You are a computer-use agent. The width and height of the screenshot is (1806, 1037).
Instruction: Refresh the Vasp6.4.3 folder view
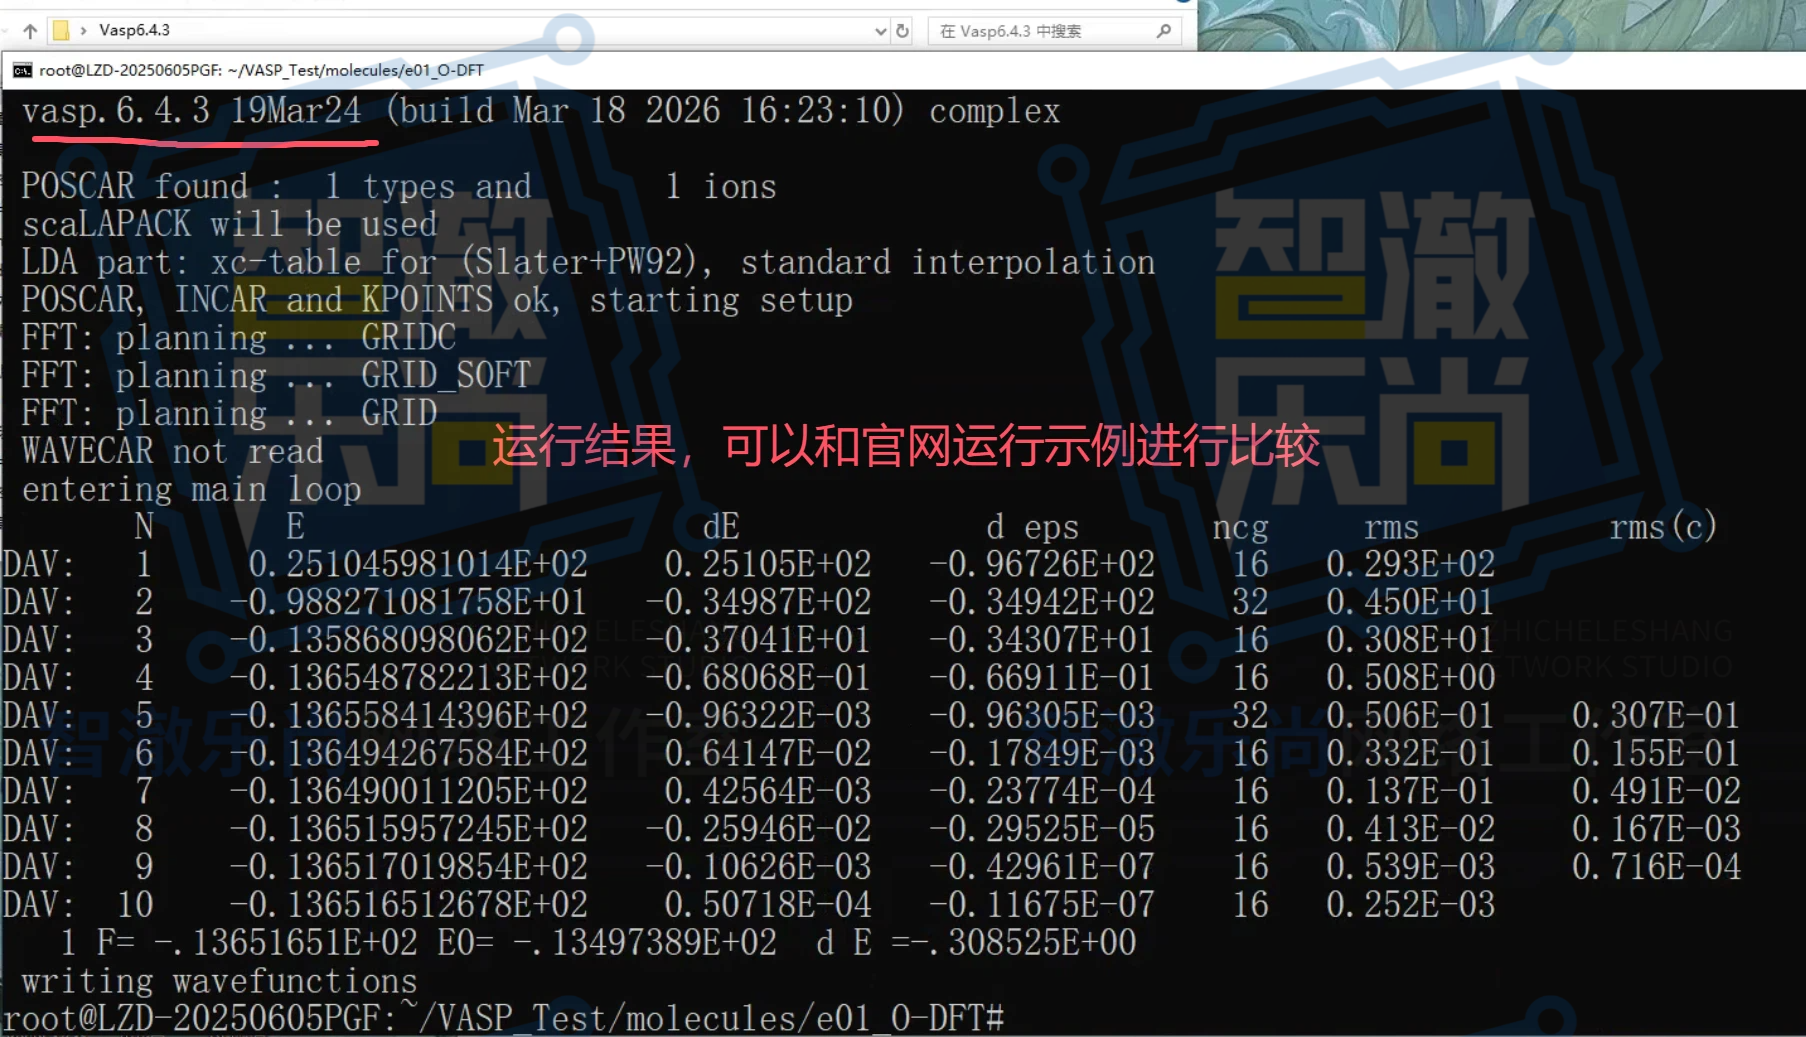pyautogui.click(x=902, y=31)
